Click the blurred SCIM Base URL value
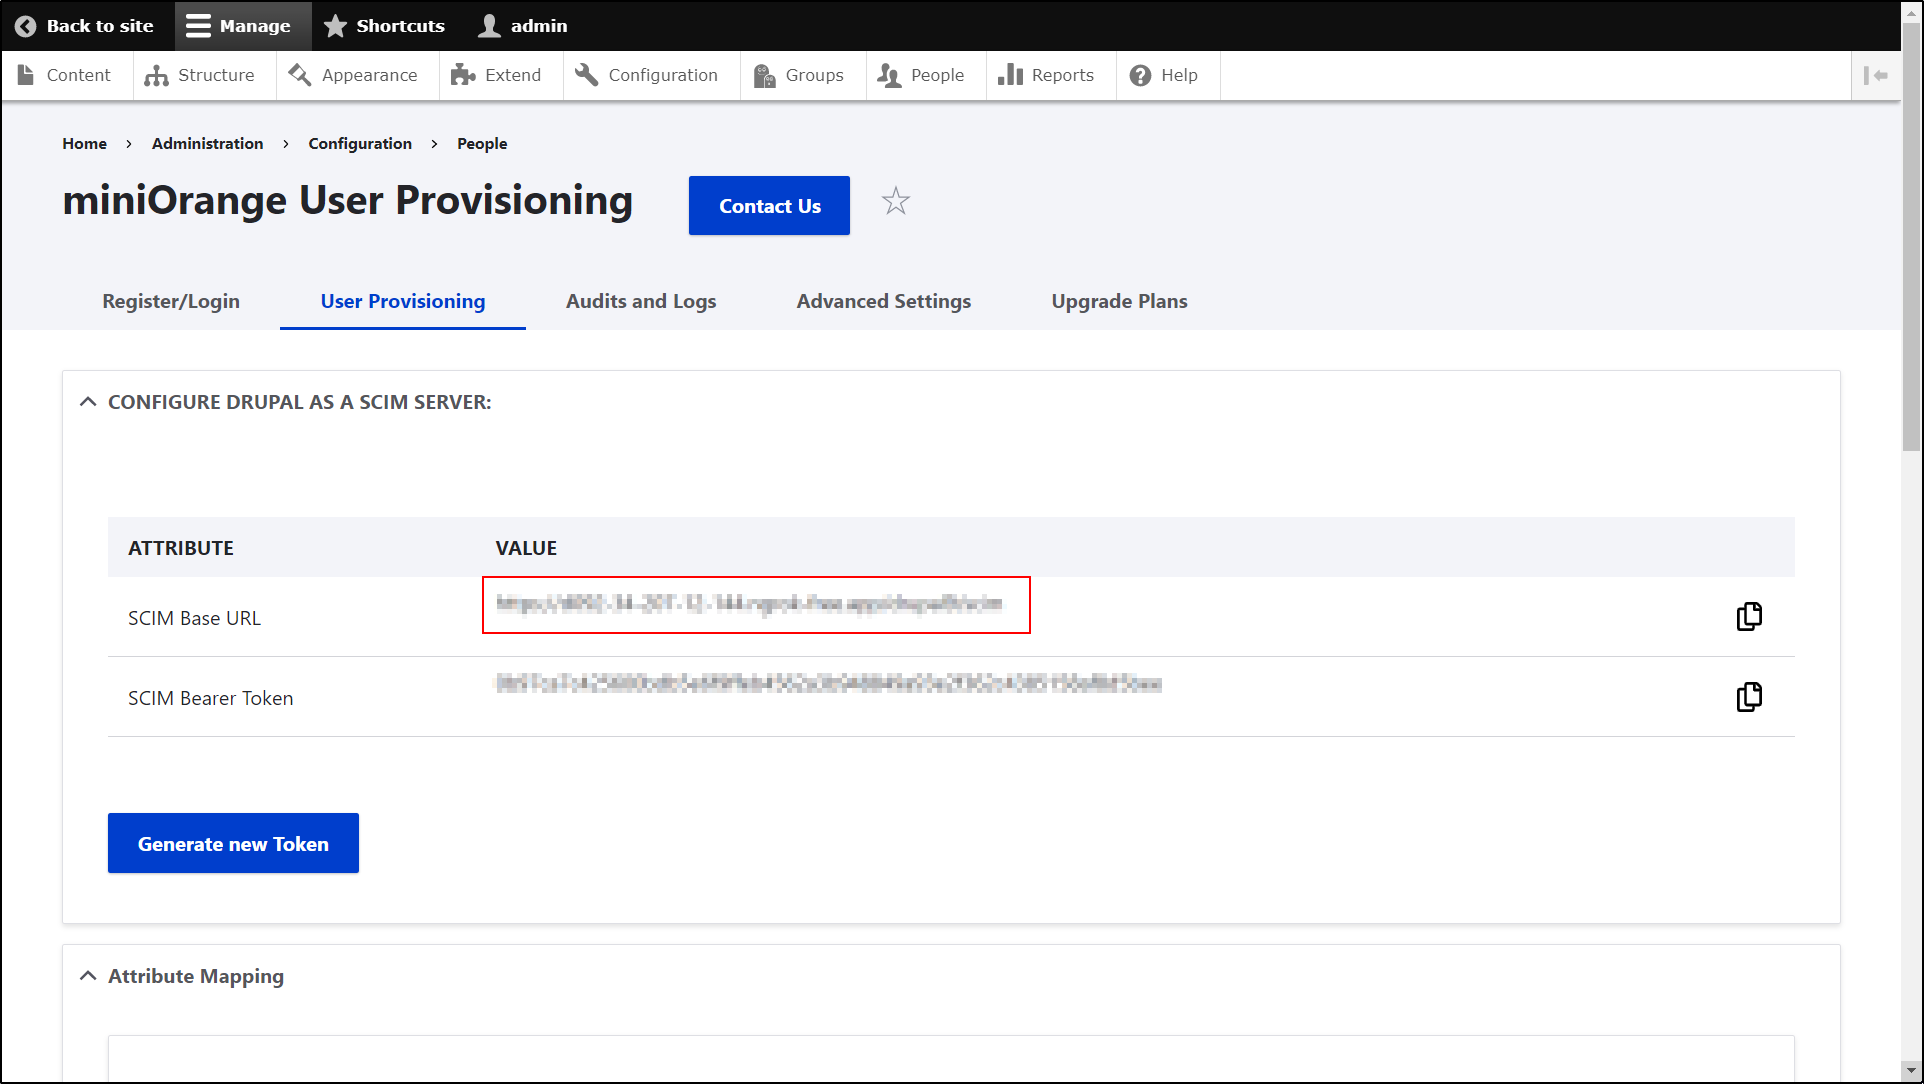 [749, 603]
